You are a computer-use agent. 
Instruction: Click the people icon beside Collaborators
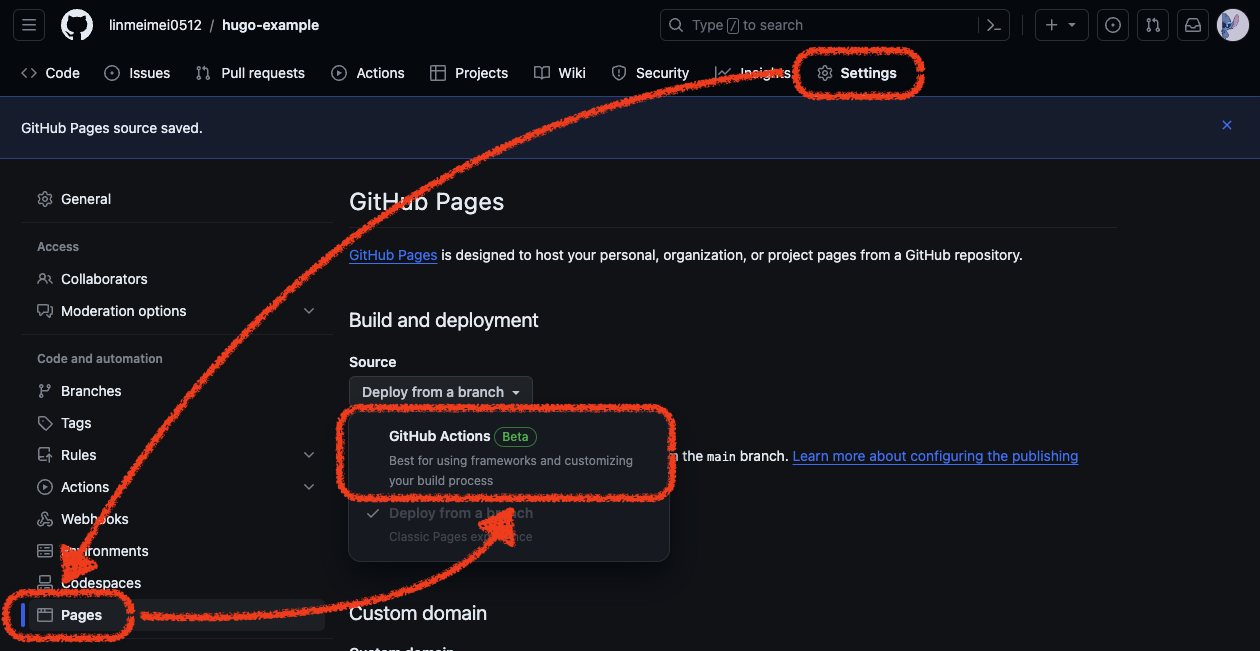(45, 279)
